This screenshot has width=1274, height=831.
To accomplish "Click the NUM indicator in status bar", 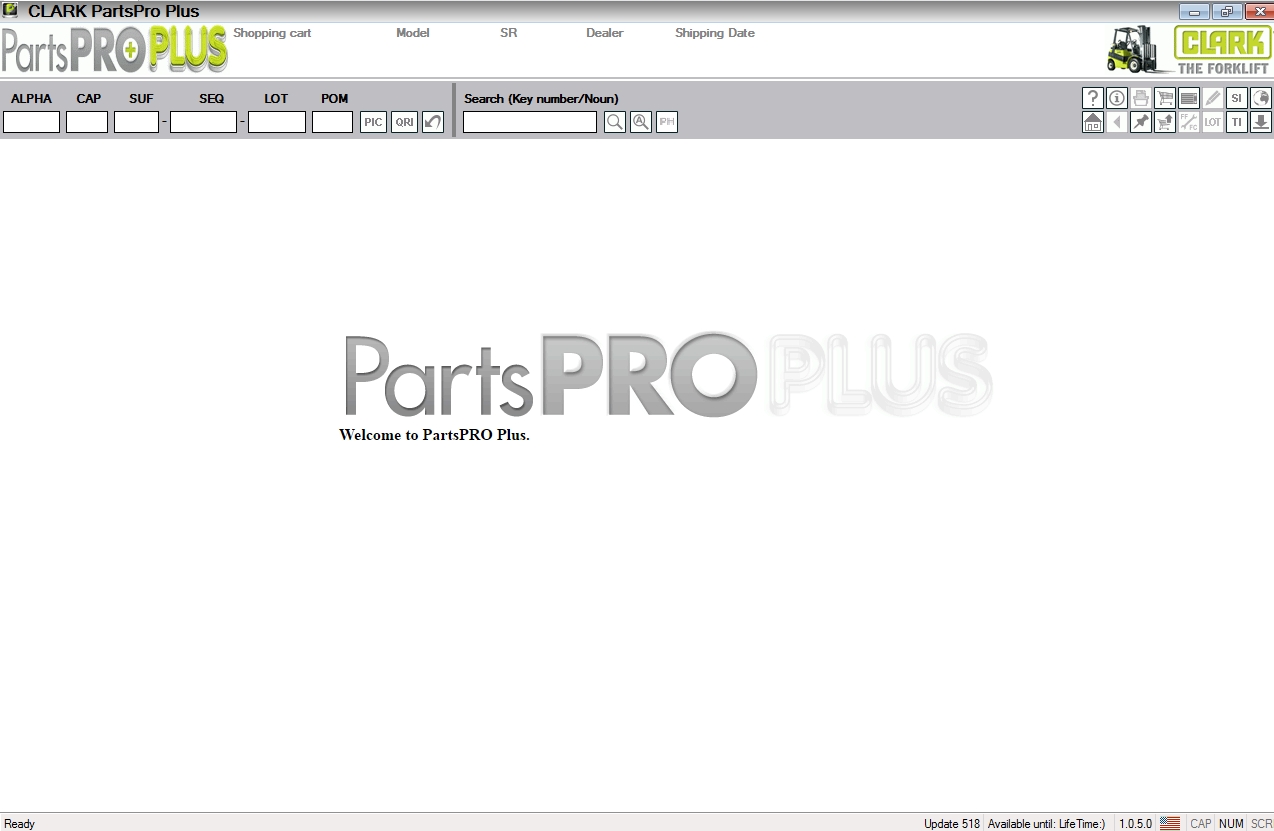I will tap(1231, 824).
